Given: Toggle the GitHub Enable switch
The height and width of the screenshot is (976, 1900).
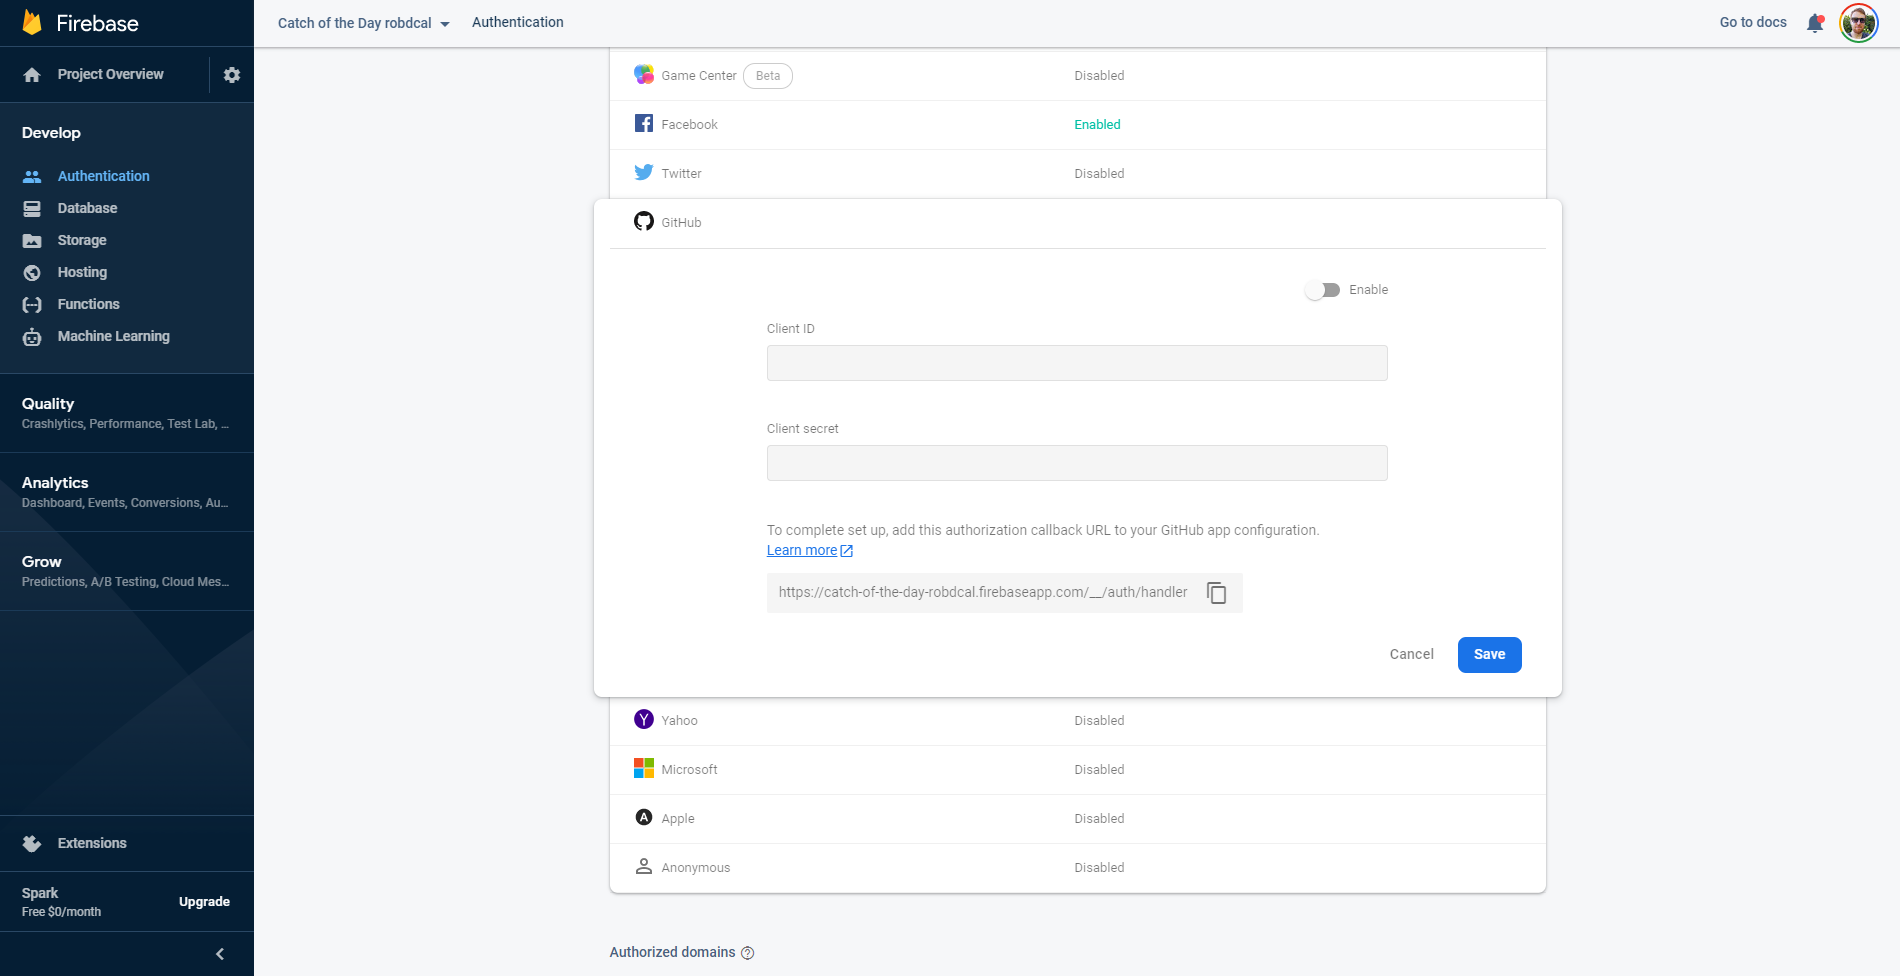Looking at the screenshot, I should point(1322,290).
